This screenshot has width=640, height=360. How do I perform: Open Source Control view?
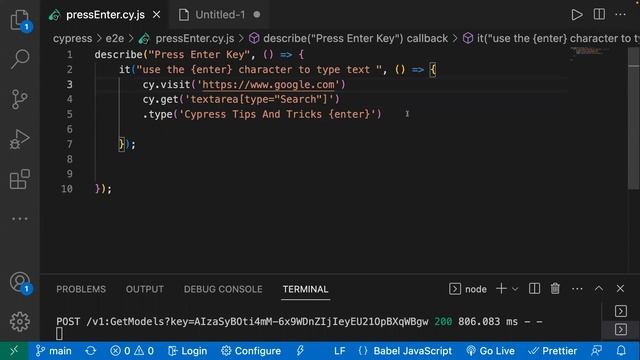click(x=20, y=99)
